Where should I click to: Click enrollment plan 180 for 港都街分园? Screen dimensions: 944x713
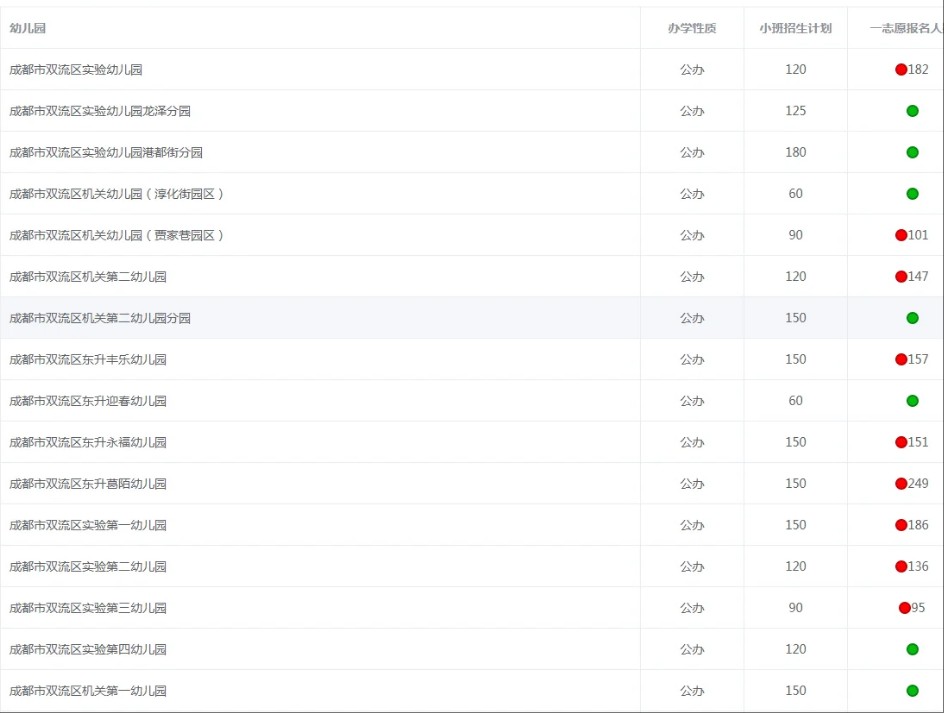pyautogui.click(x=795, y=153)
